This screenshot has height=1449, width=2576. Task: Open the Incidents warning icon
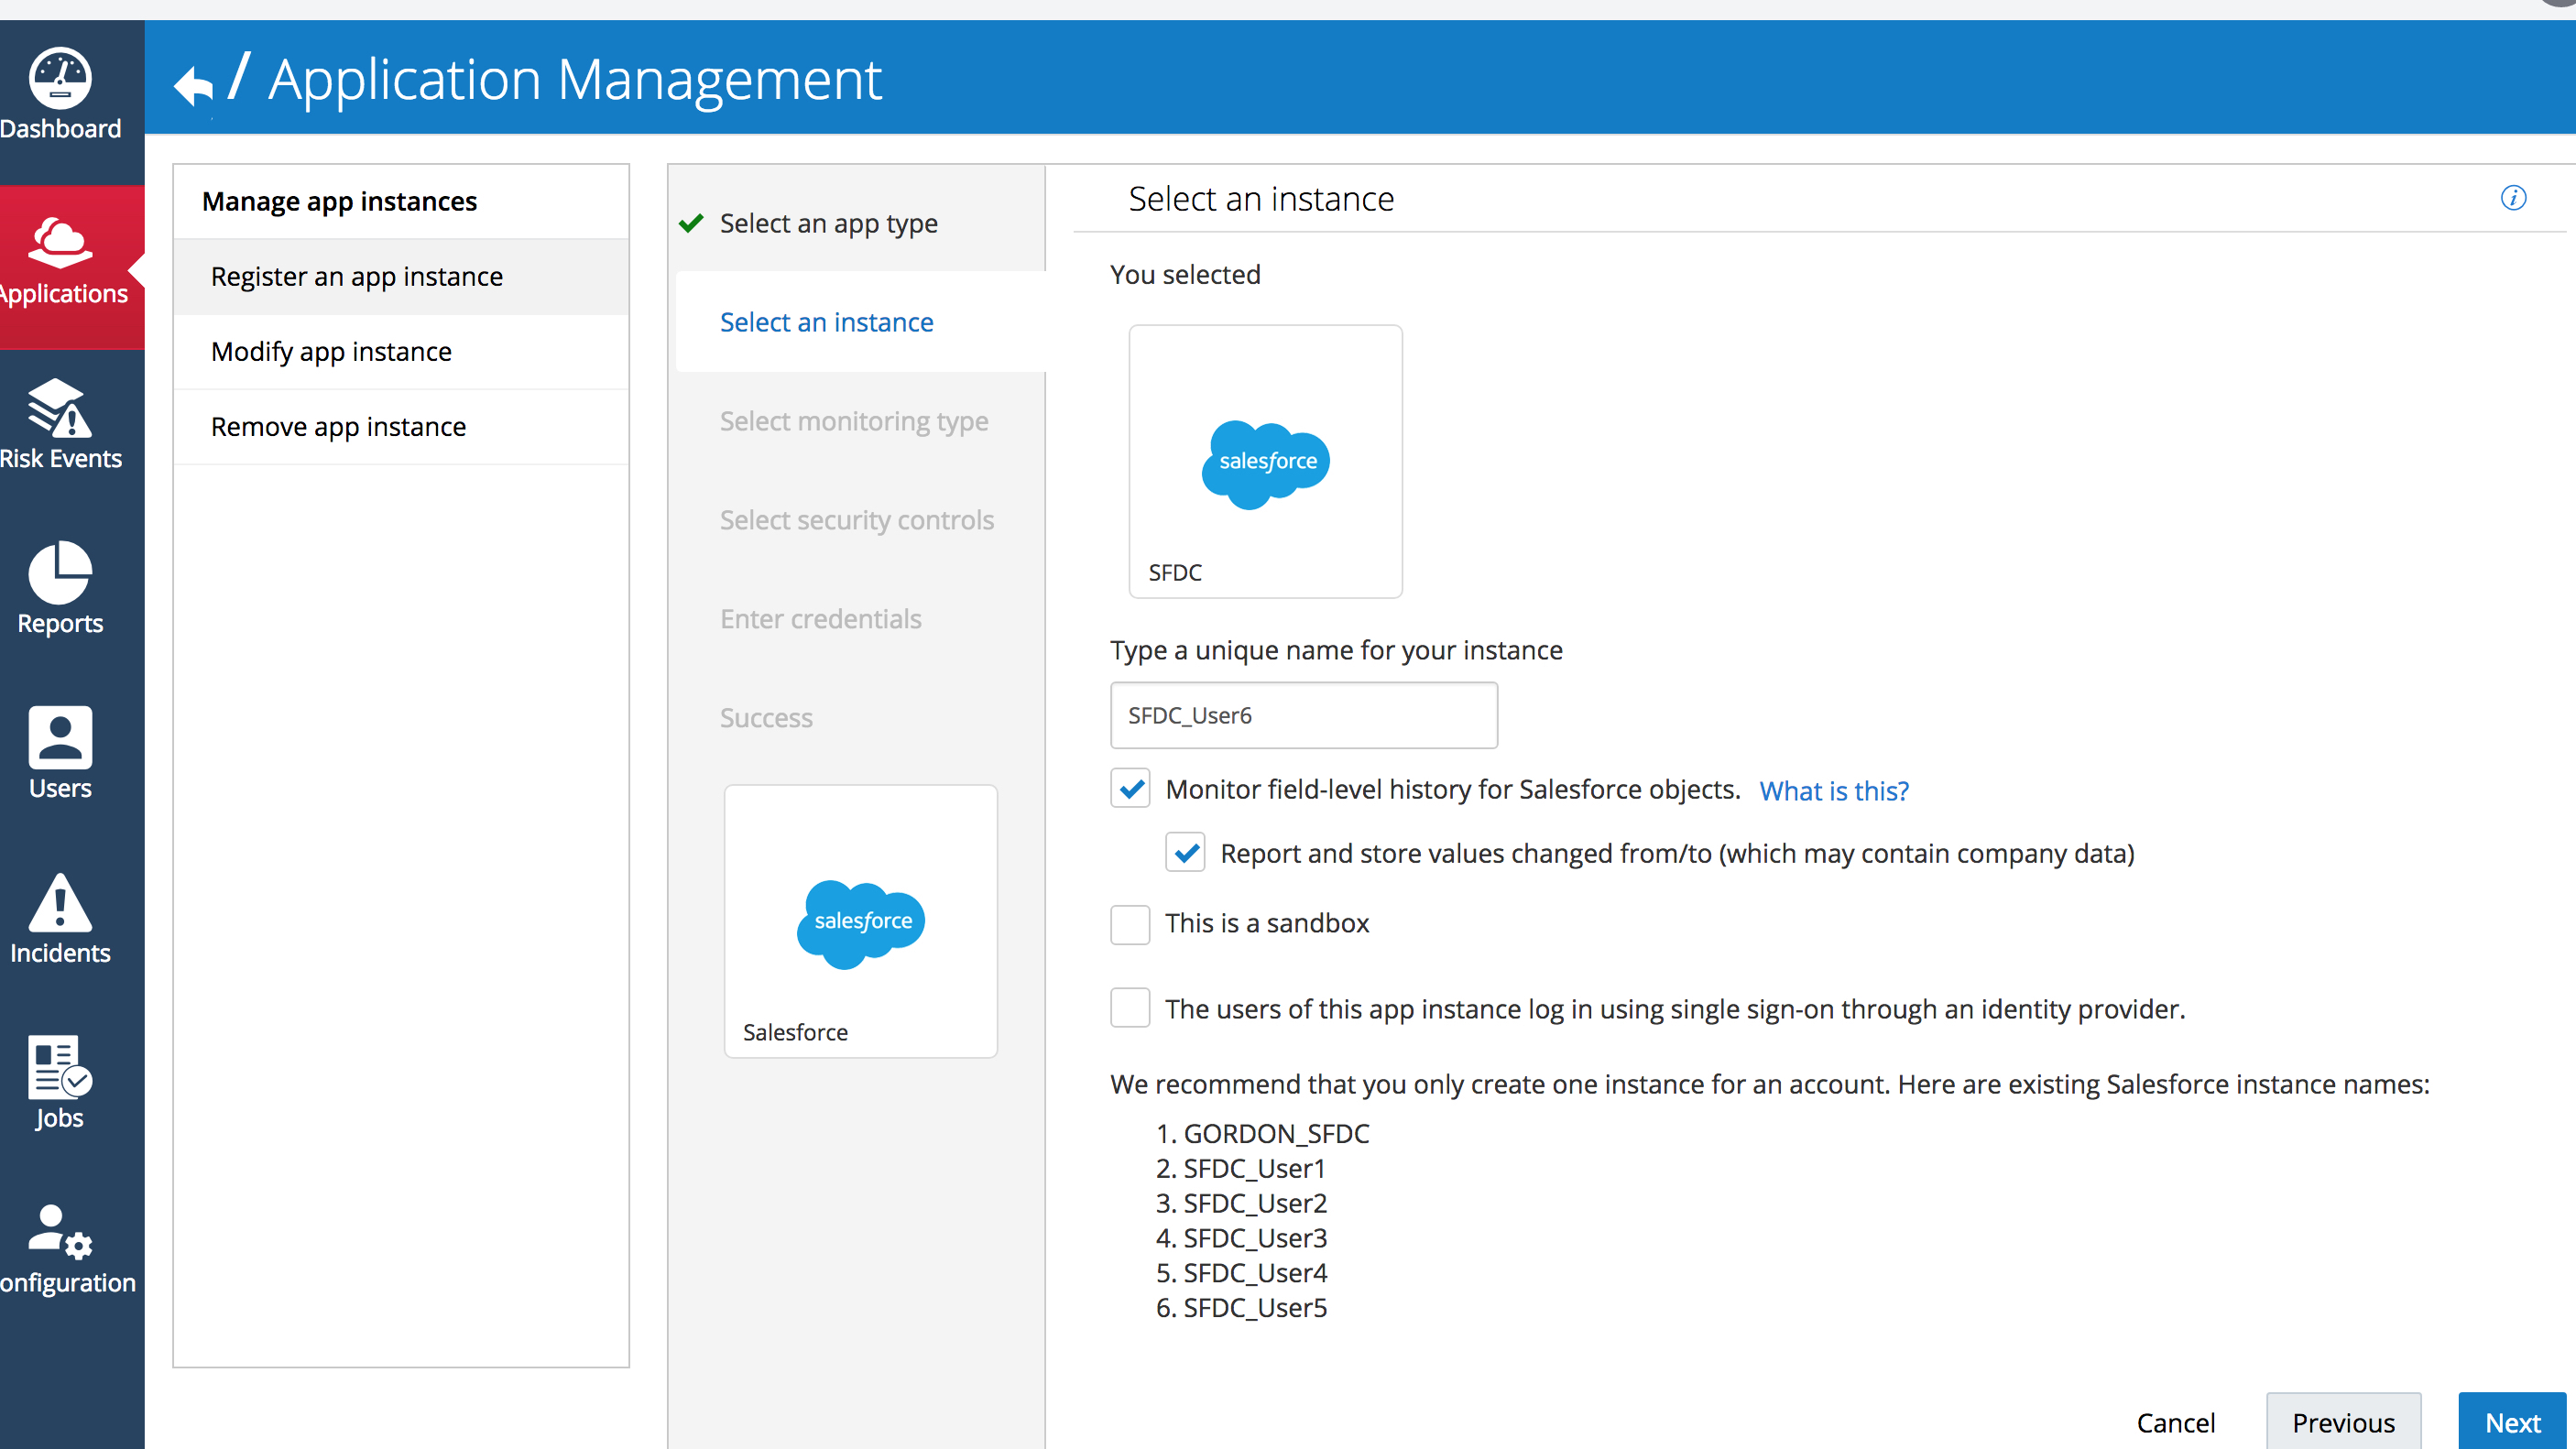[x=60, y=903]
